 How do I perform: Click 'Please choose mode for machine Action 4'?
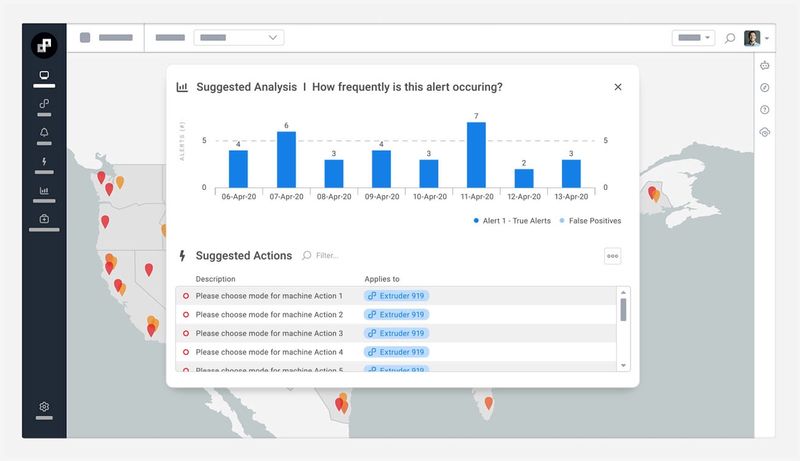click(269, 352)
